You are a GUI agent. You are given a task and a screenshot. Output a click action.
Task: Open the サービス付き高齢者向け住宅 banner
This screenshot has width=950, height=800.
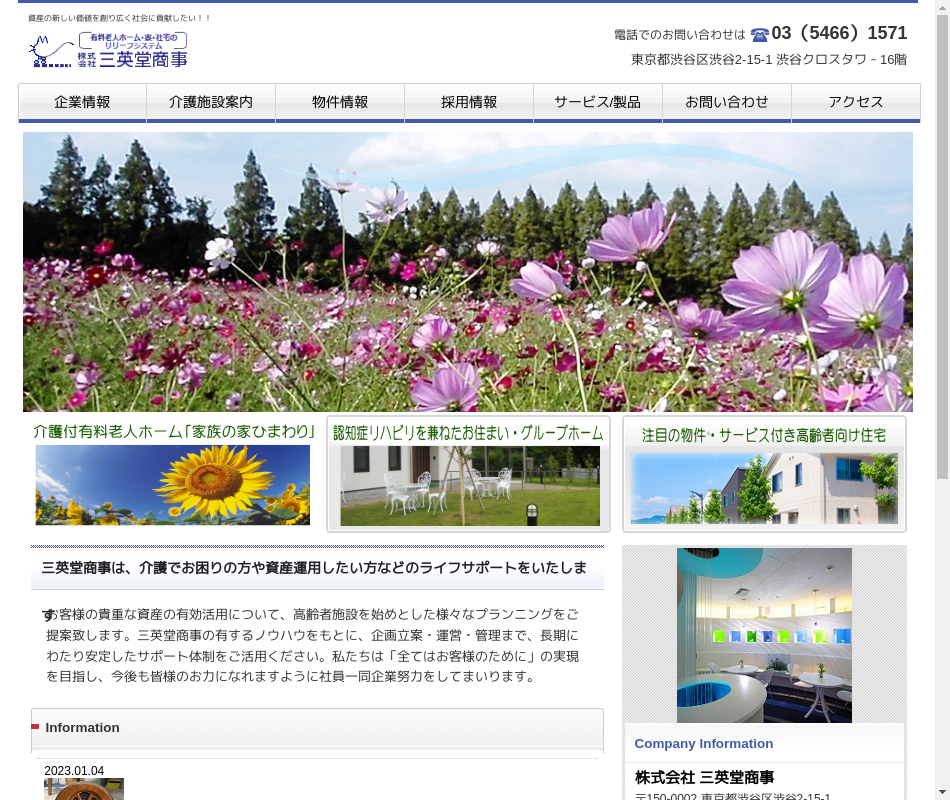(765, 474)
